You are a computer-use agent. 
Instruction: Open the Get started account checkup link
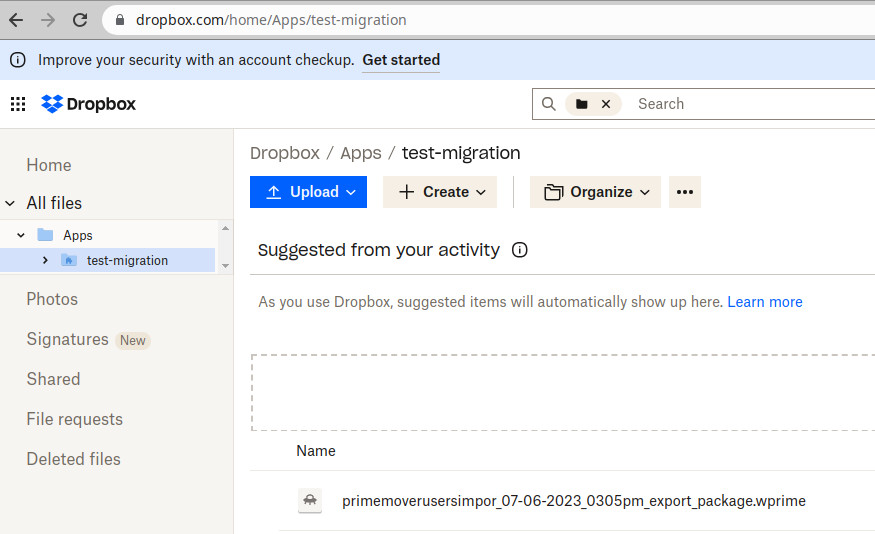(401, 60)
